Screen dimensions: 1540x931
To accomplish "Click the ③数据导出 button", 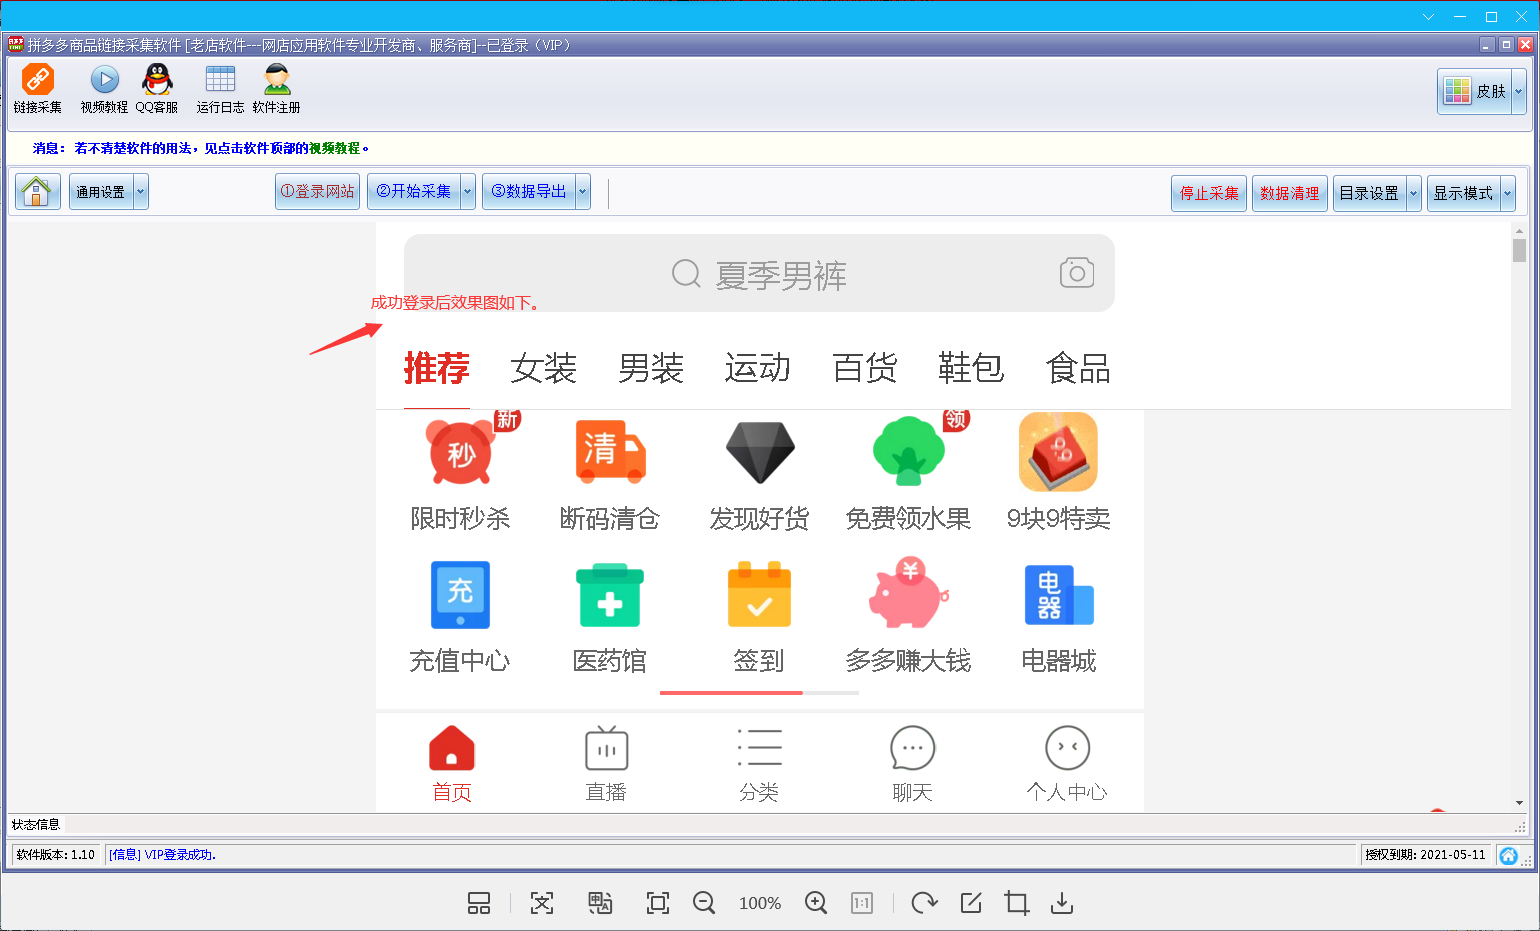I will tap(529, 192).
